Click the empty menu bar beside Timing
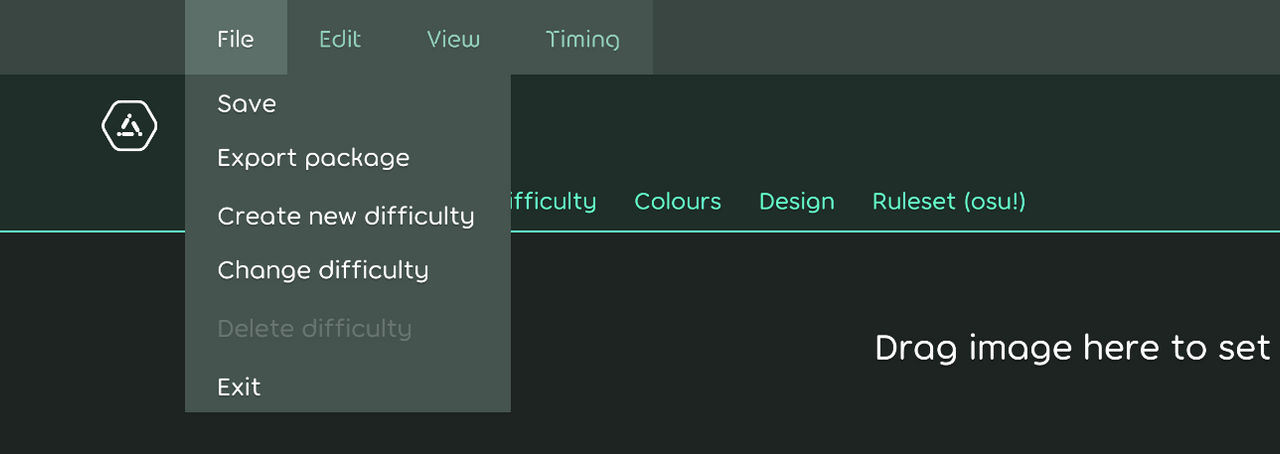The image size is (1280, 454). tap(966, 37)
